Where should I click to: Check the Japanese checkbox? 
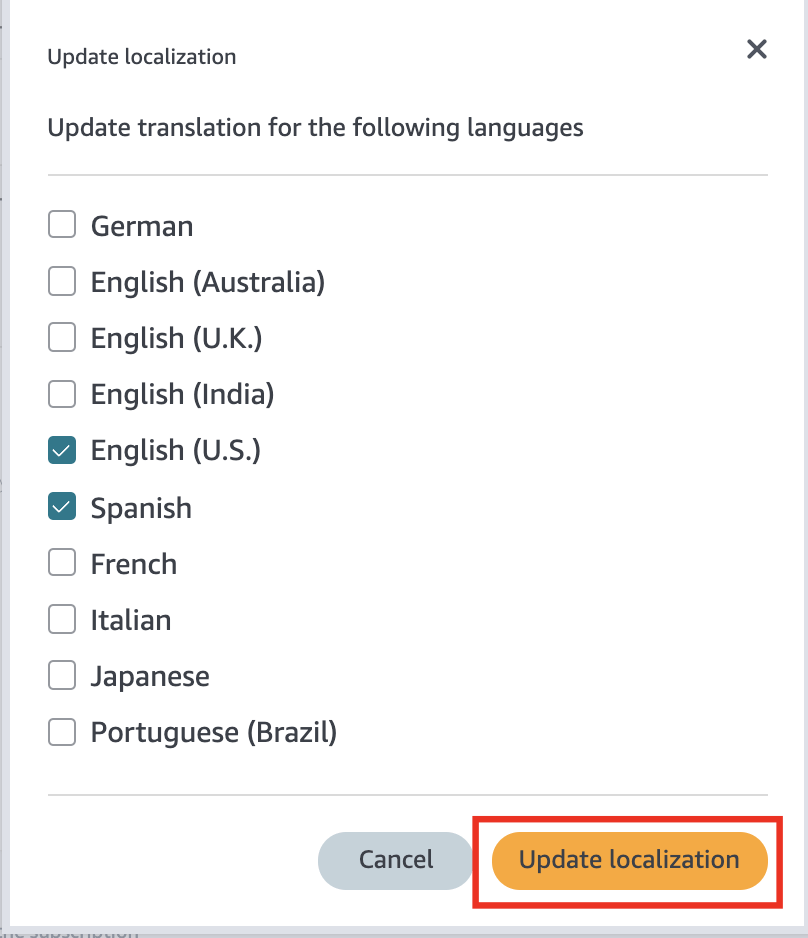click(61, 675)
